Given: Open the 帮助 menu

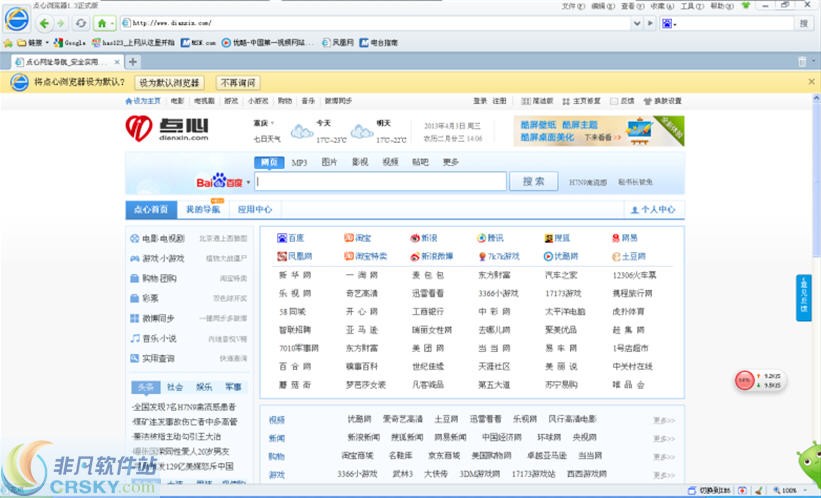Looking at the screenshot, I should point(722,6).
